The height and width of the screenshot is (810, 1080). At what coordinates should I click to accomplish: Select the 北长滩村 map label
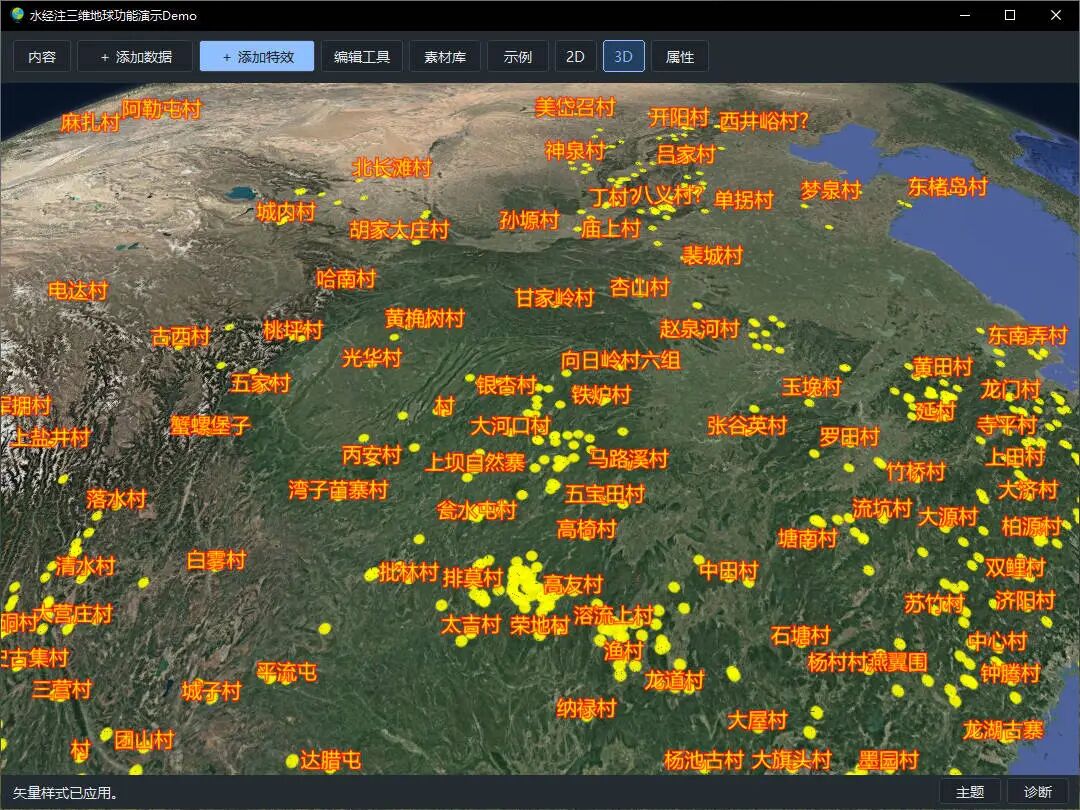(392, 167)
